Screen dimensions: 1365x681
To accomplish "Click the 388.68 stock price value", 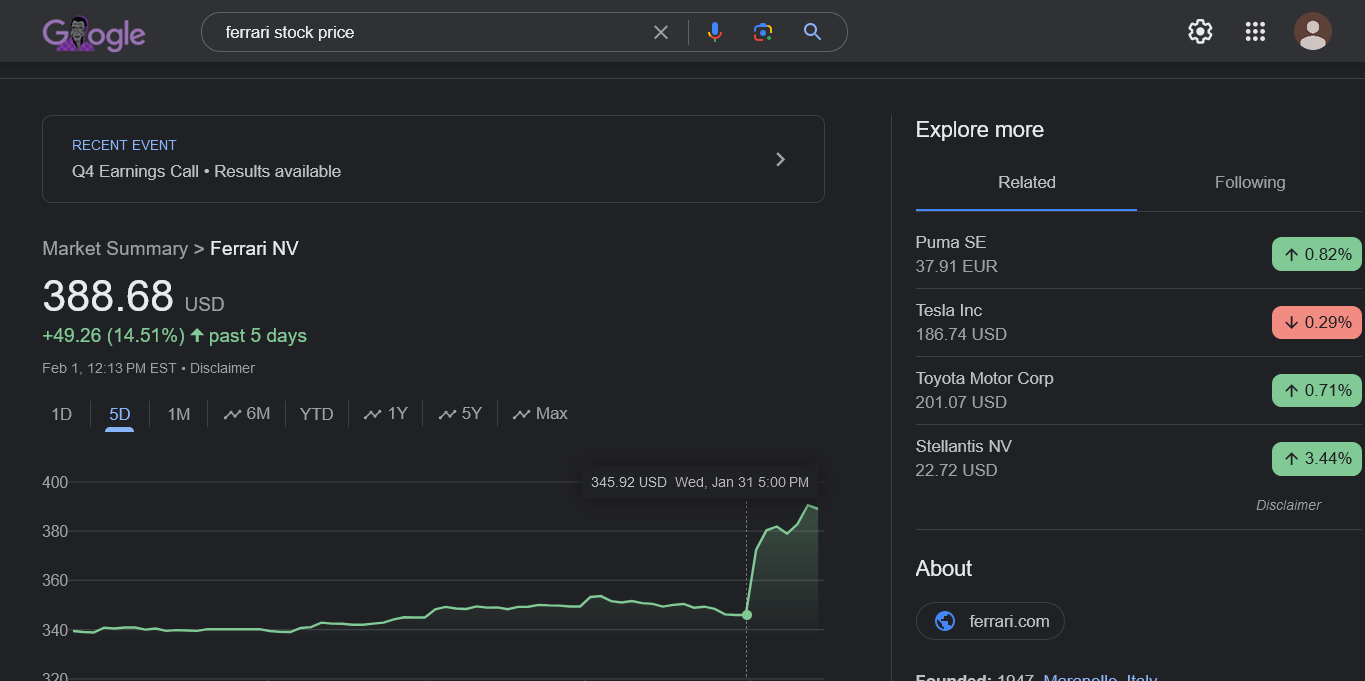I will pos(108,296).
